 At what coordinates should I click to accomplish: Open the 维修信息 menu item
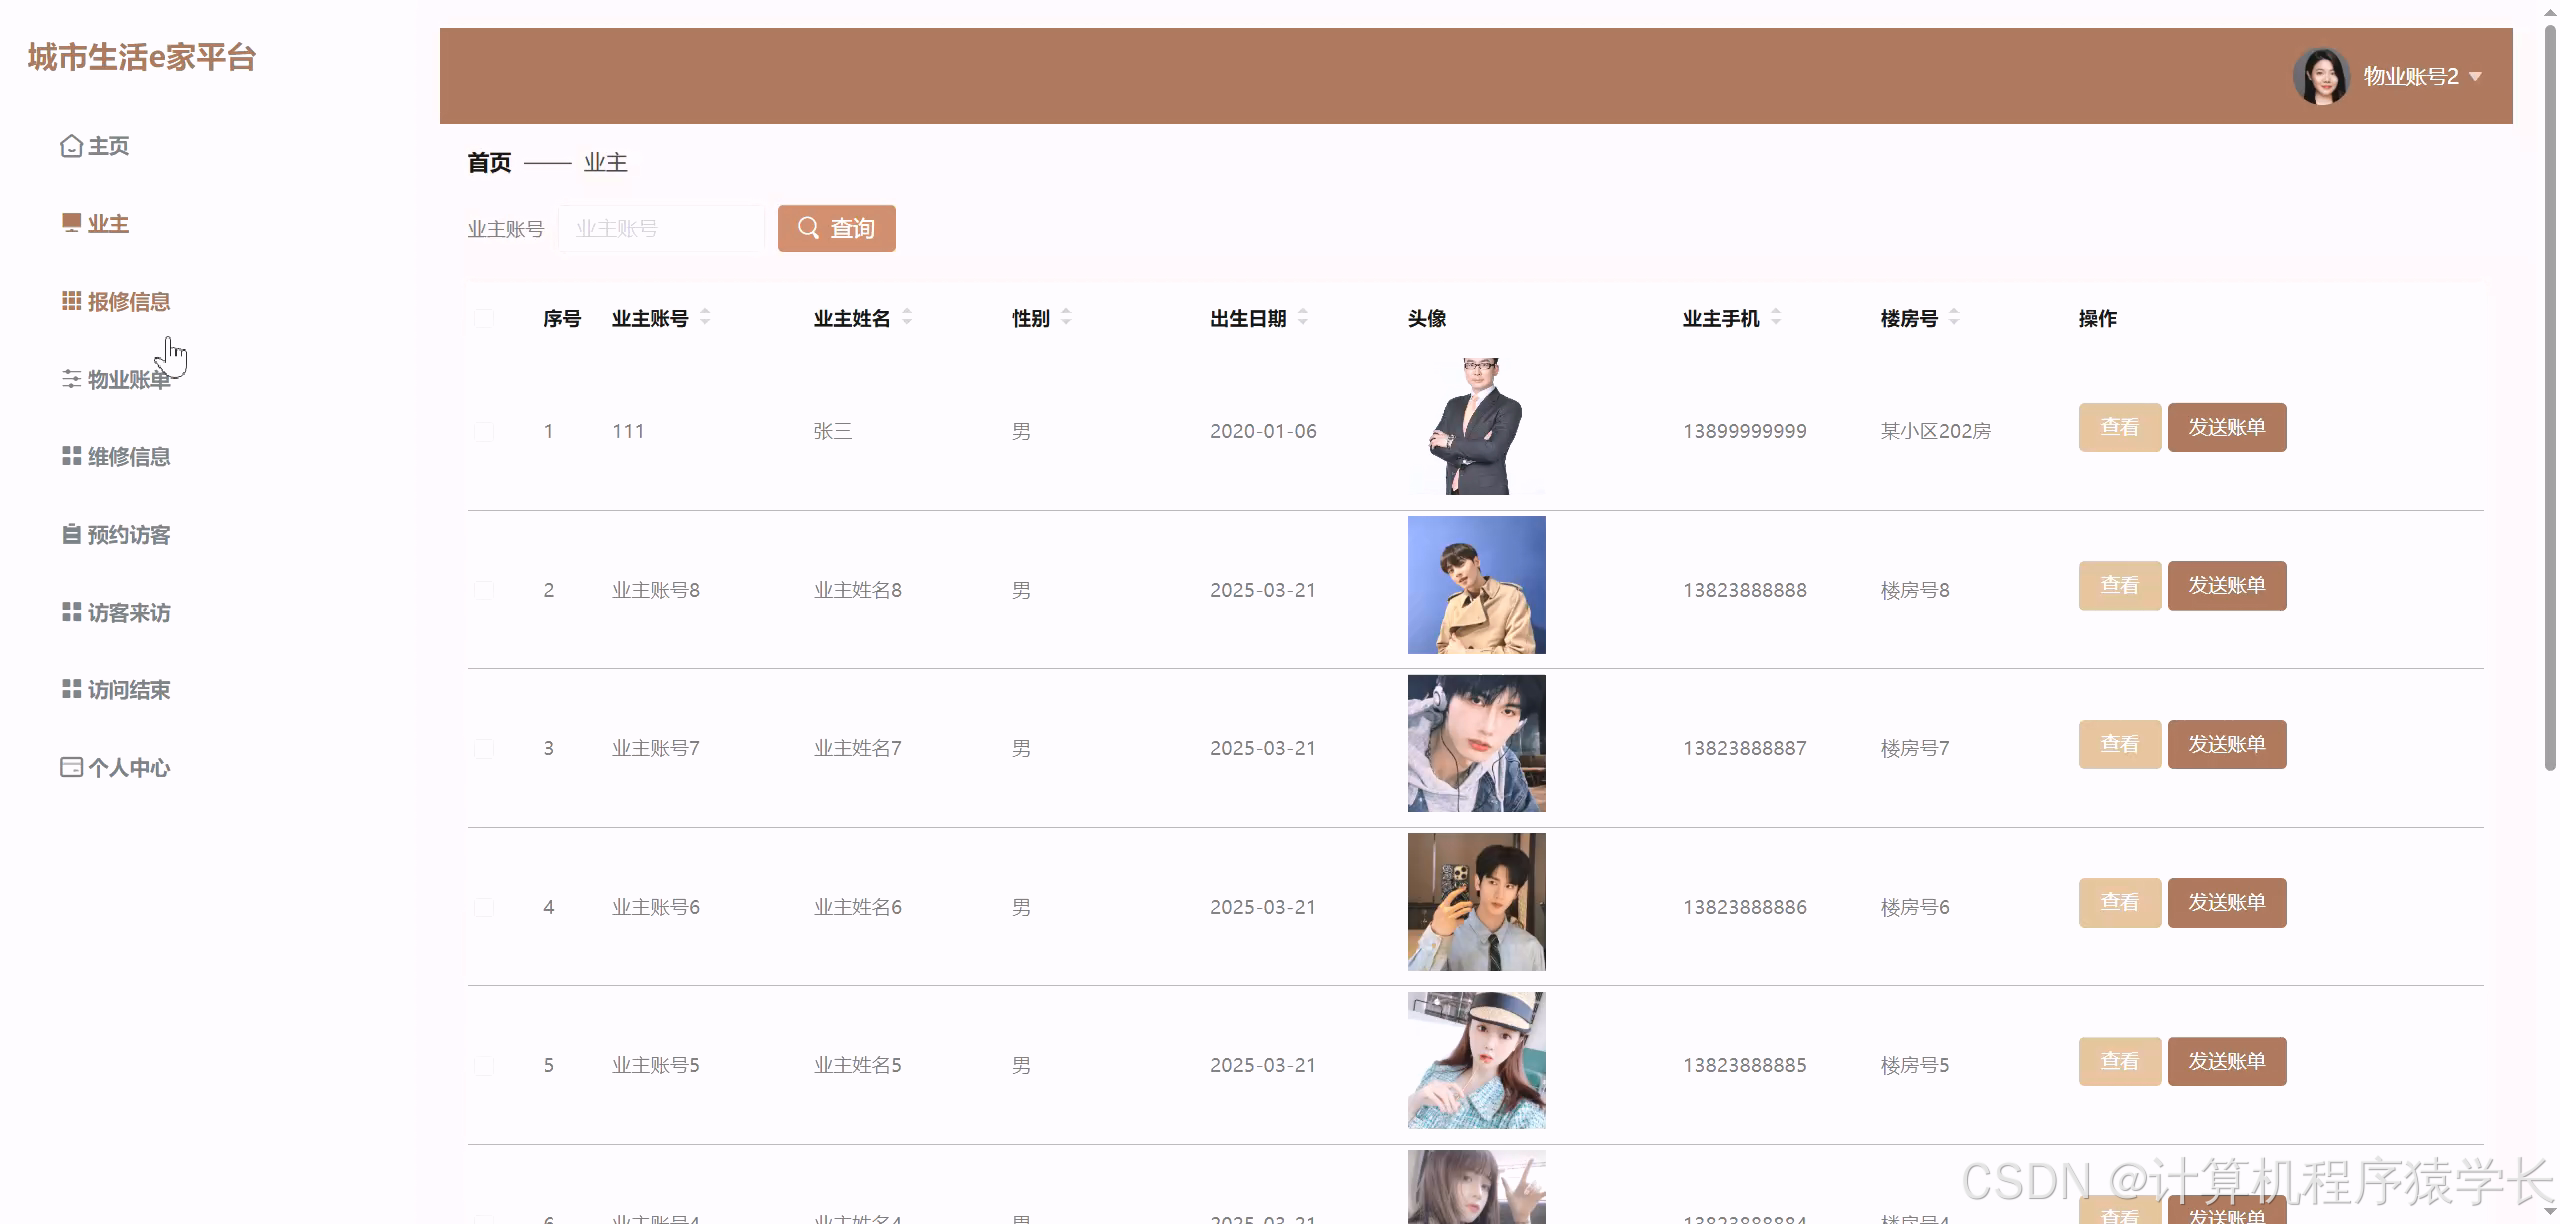pyautogui.click(x=128, y=457)
